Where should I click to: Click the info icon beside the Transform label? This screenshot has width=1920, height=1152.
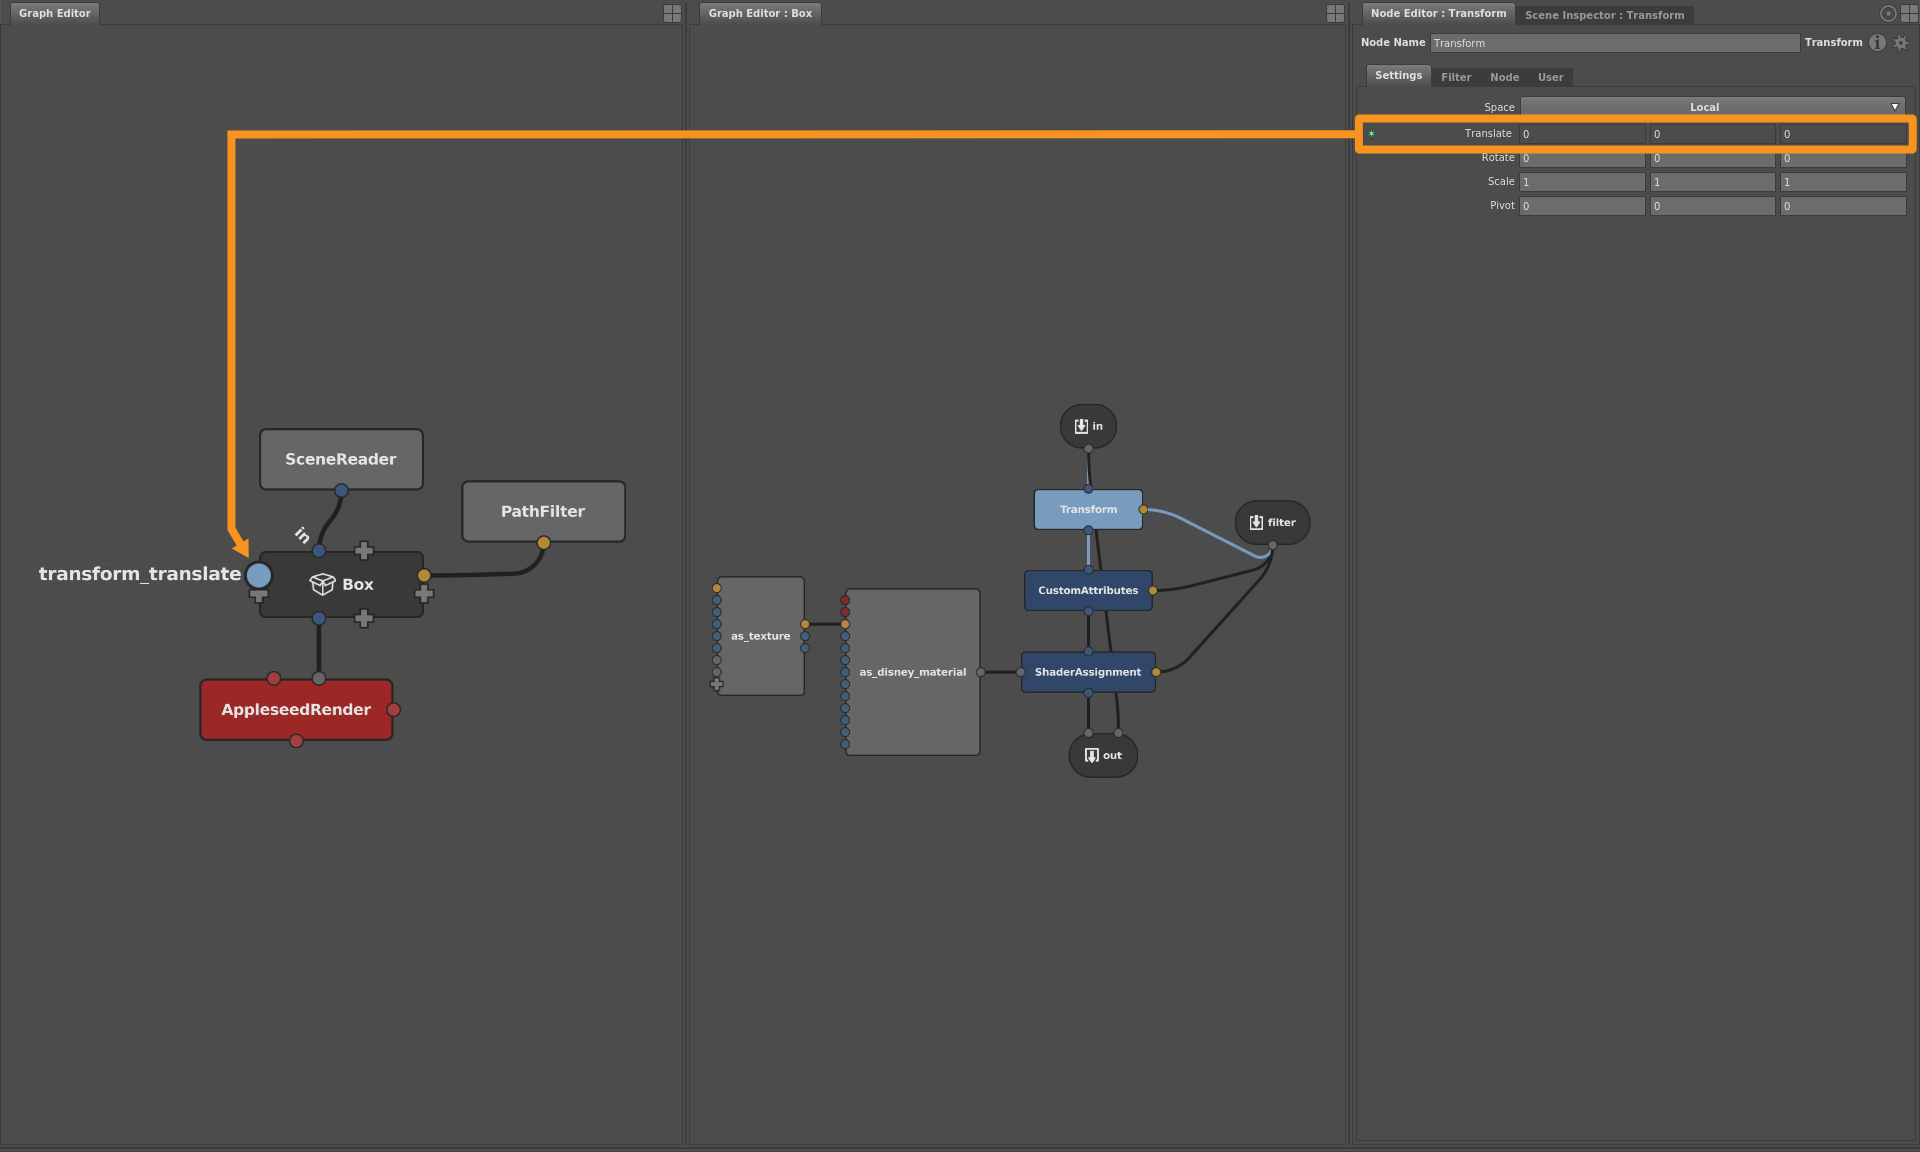[1876, 43]
